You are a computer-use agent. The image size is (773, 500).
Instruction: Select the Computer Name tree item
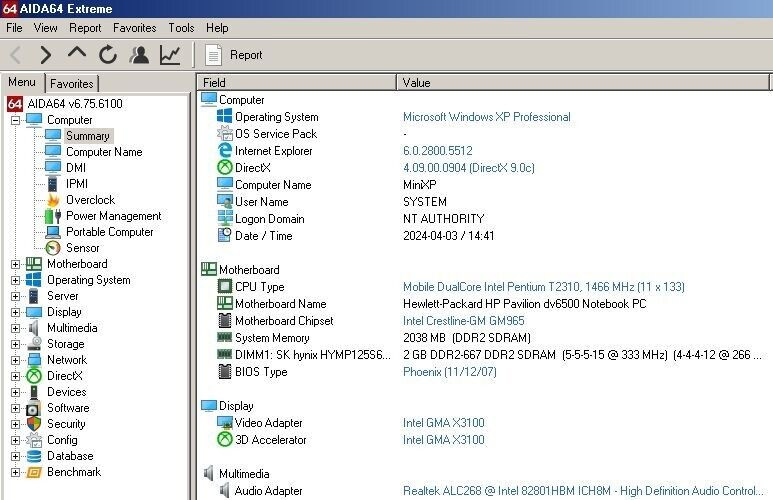click(x=104, y=152)
